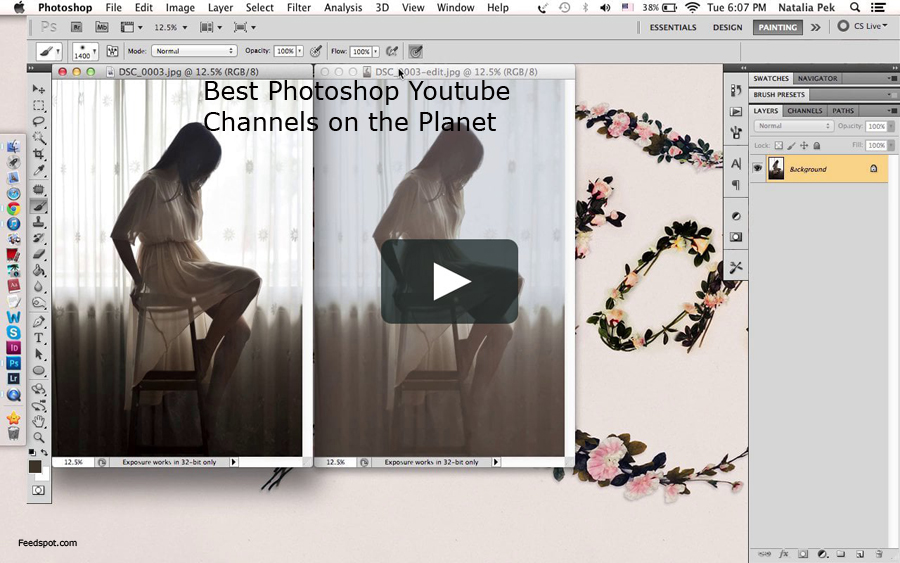This screenshot has height=563, width=900.
Task: Select the Paint Bucket tool
Action: (38, 270)
